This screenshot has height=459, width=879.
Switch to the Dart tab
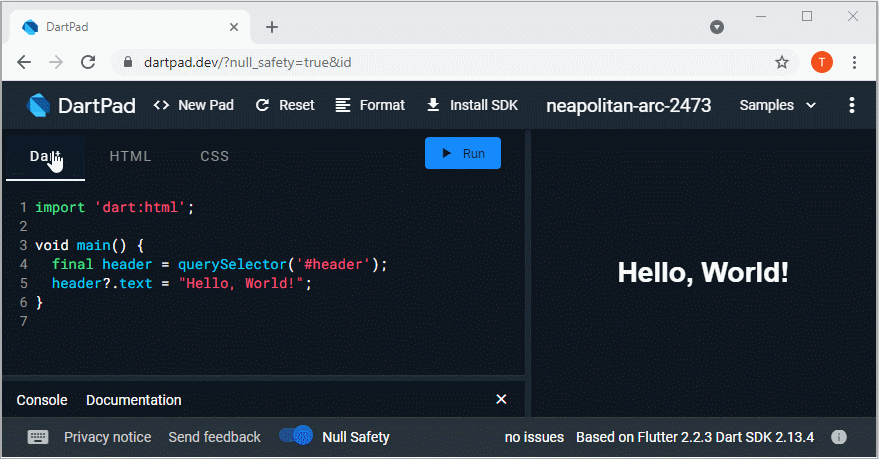click(45, 156)
